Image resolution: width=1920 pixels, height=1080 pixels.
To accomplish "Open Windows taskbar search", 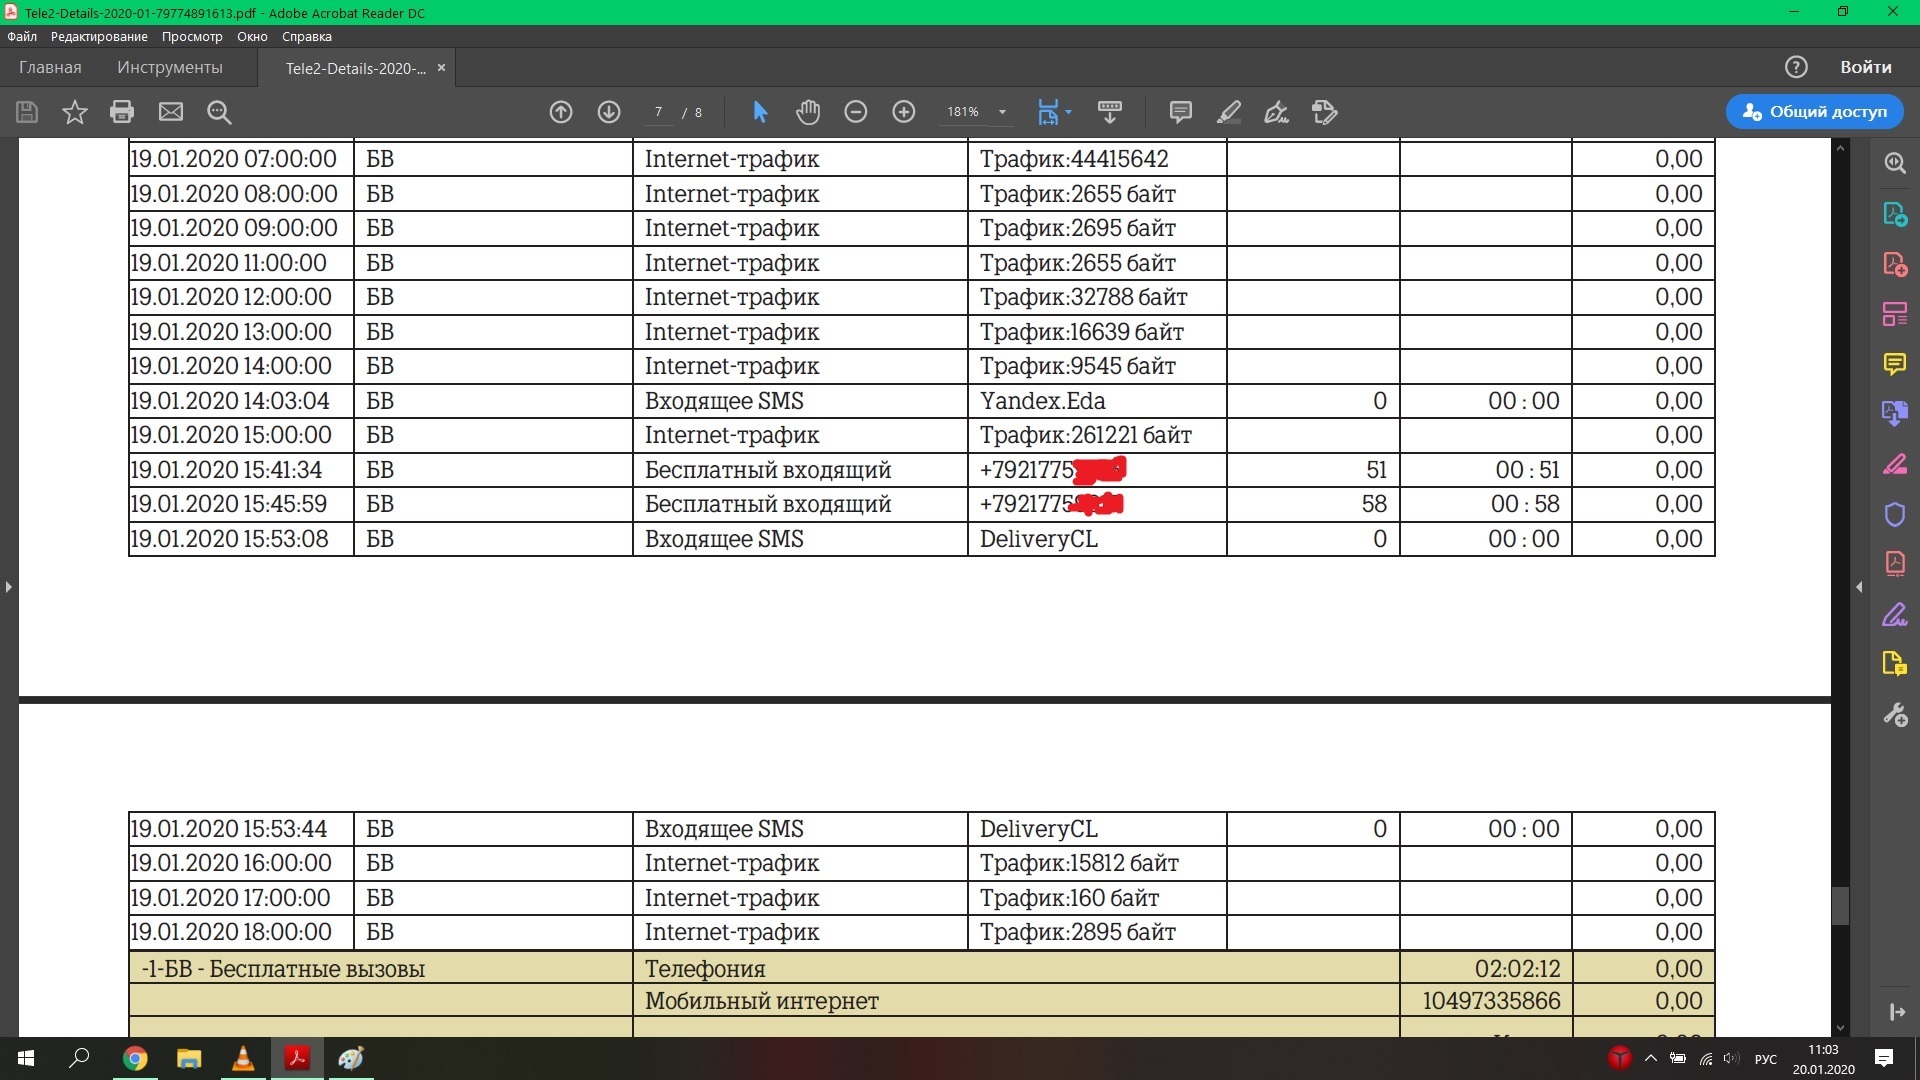I will point(79,1058).
